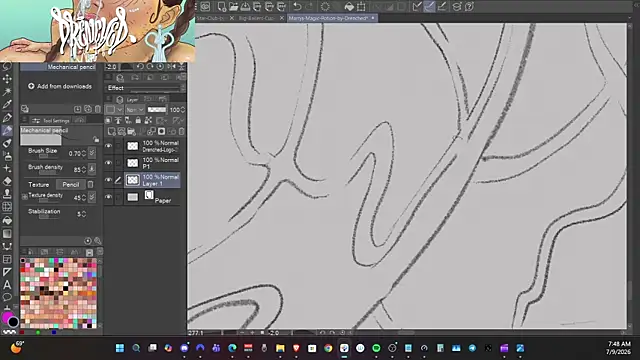This screenshot has width=640, height=360.
Task: Select the Eraser tool
Action: tap(7, 181)
